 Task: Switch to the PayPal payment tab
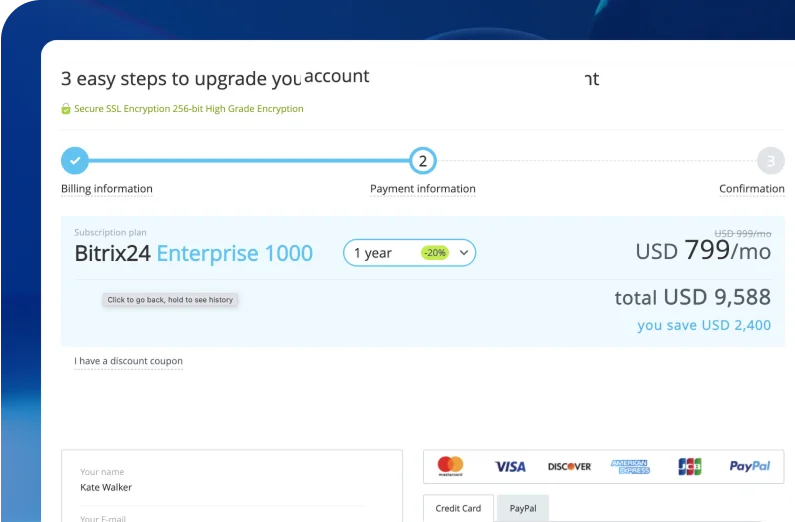click(x=523, y=508)
